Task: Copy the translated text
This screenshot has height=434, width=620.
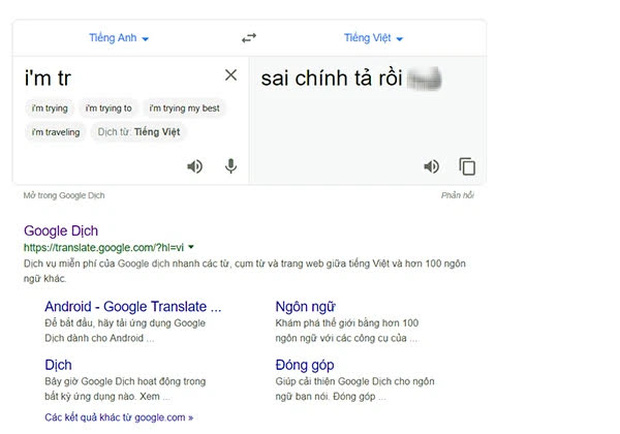Action: coord(467,166)
